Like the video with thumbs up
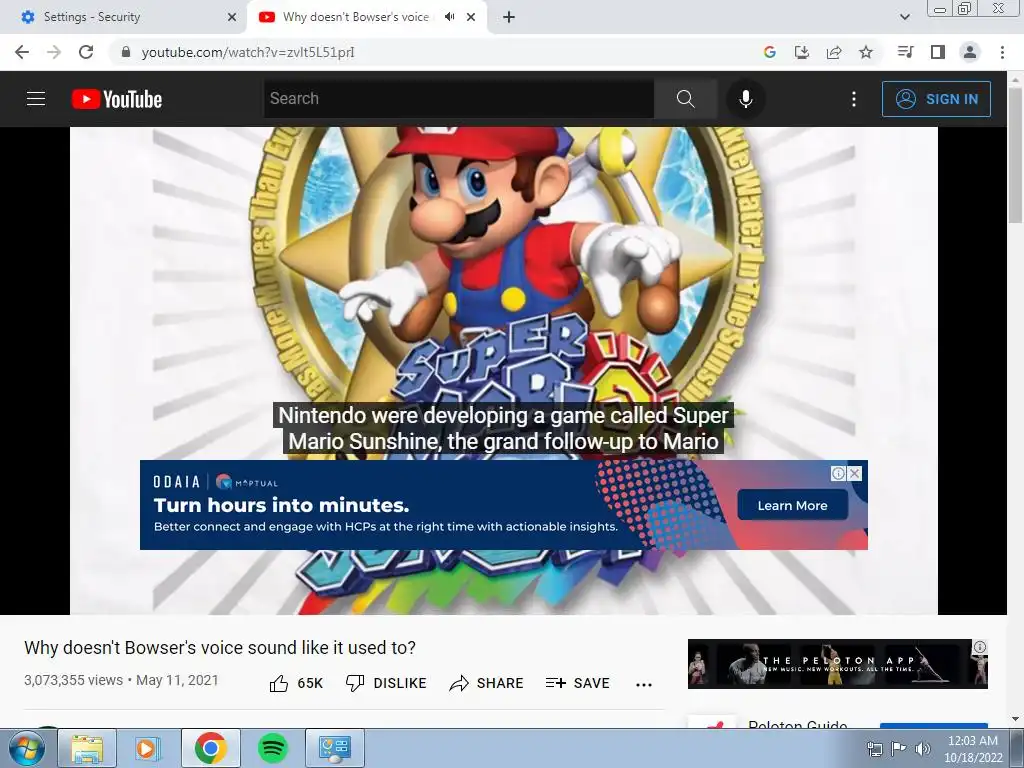This screenshot has width=1024, height=768. tap(296, 683)
